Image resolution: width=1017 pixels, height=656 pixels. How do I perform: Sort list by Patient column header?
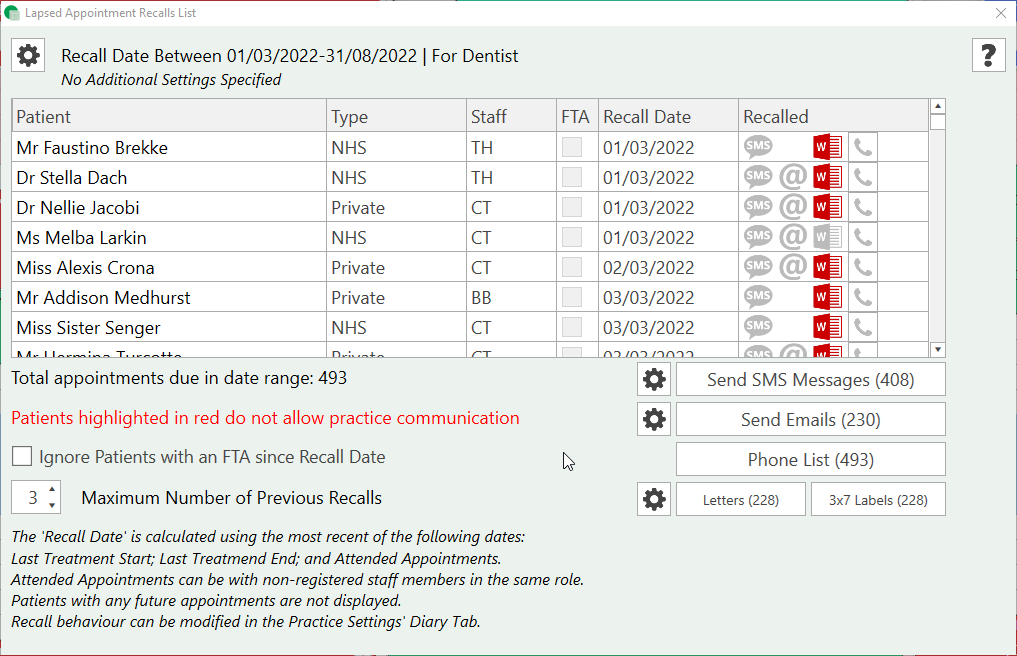pos(44,117)
